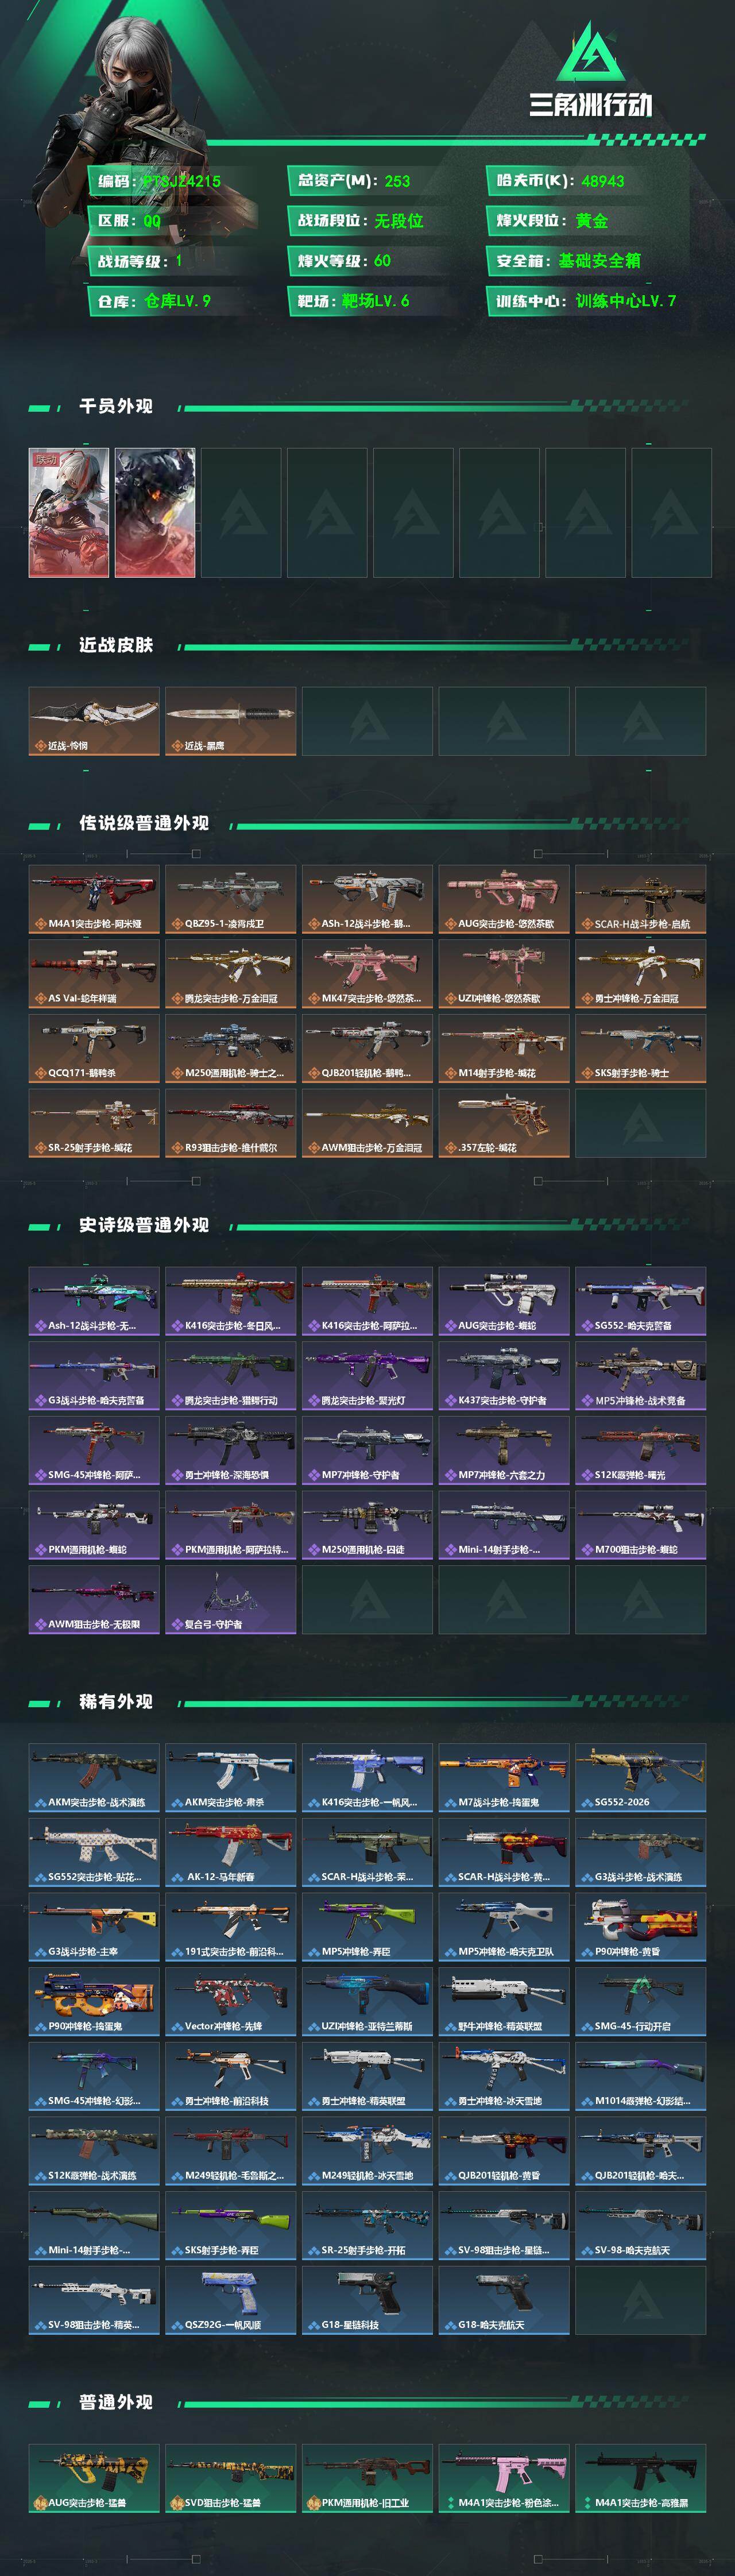The height and width of the screenshot is (2576, 735).
Task: Pick the QSZ92G pistol skin
Action: tap(230, 2300)
